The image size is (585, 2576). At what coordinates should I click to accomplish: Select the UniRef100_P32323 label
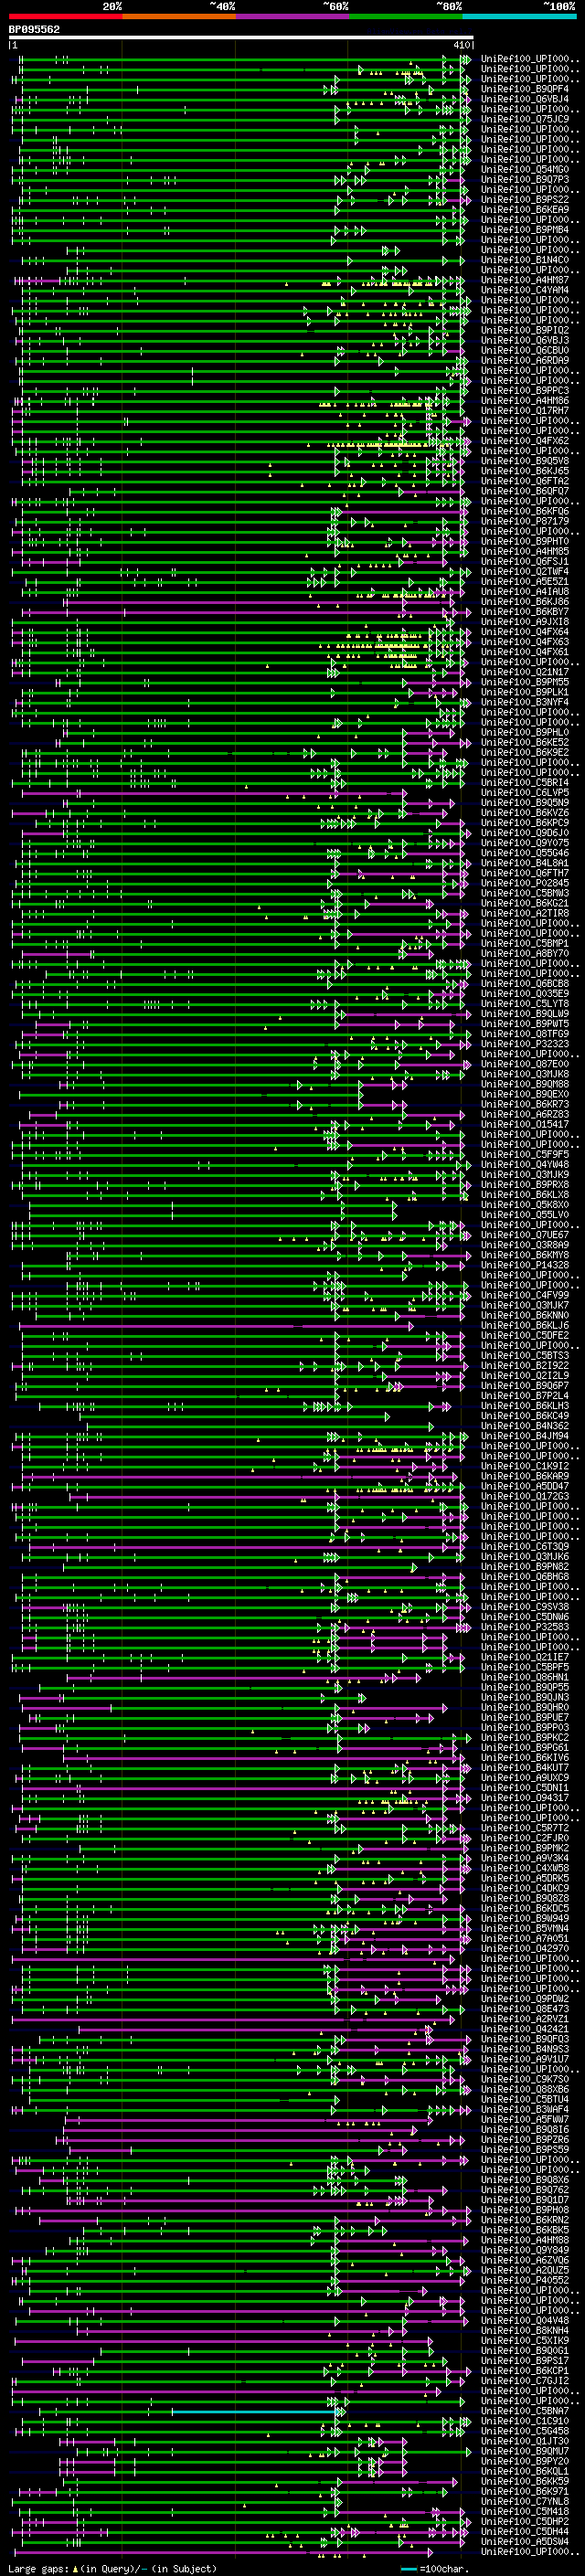click(525, 1044)
